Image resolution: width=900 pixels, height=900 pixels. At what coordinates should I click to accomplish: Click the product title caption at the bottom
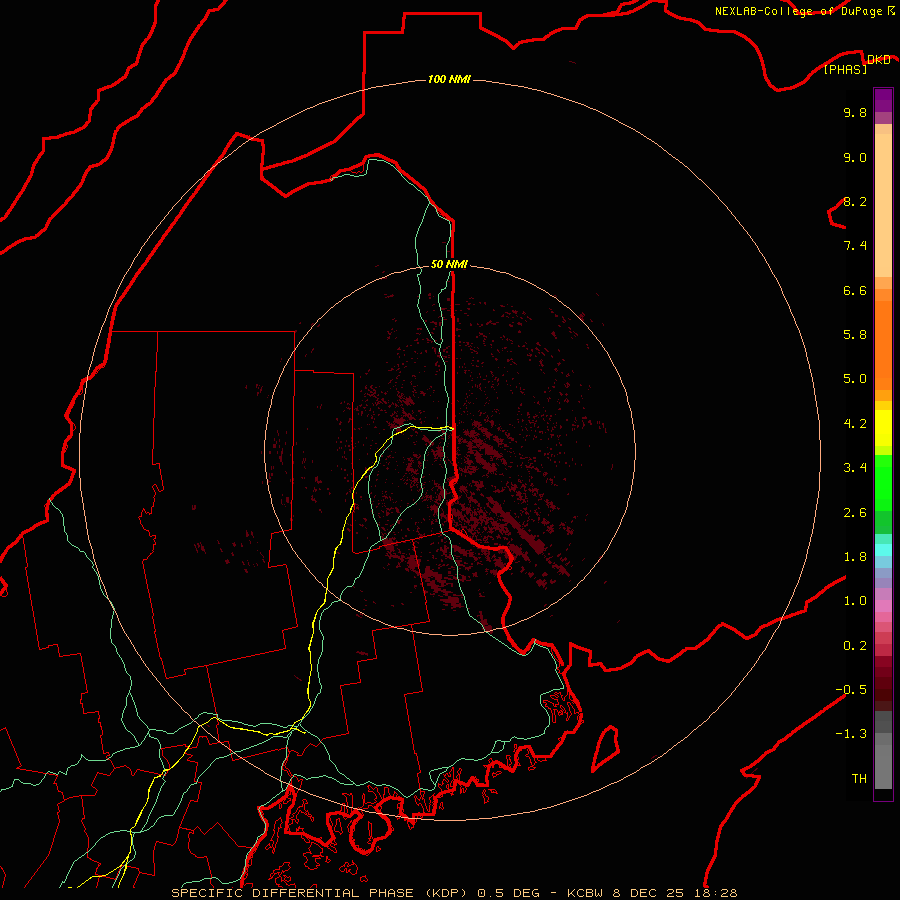click(x=454, y=893)
